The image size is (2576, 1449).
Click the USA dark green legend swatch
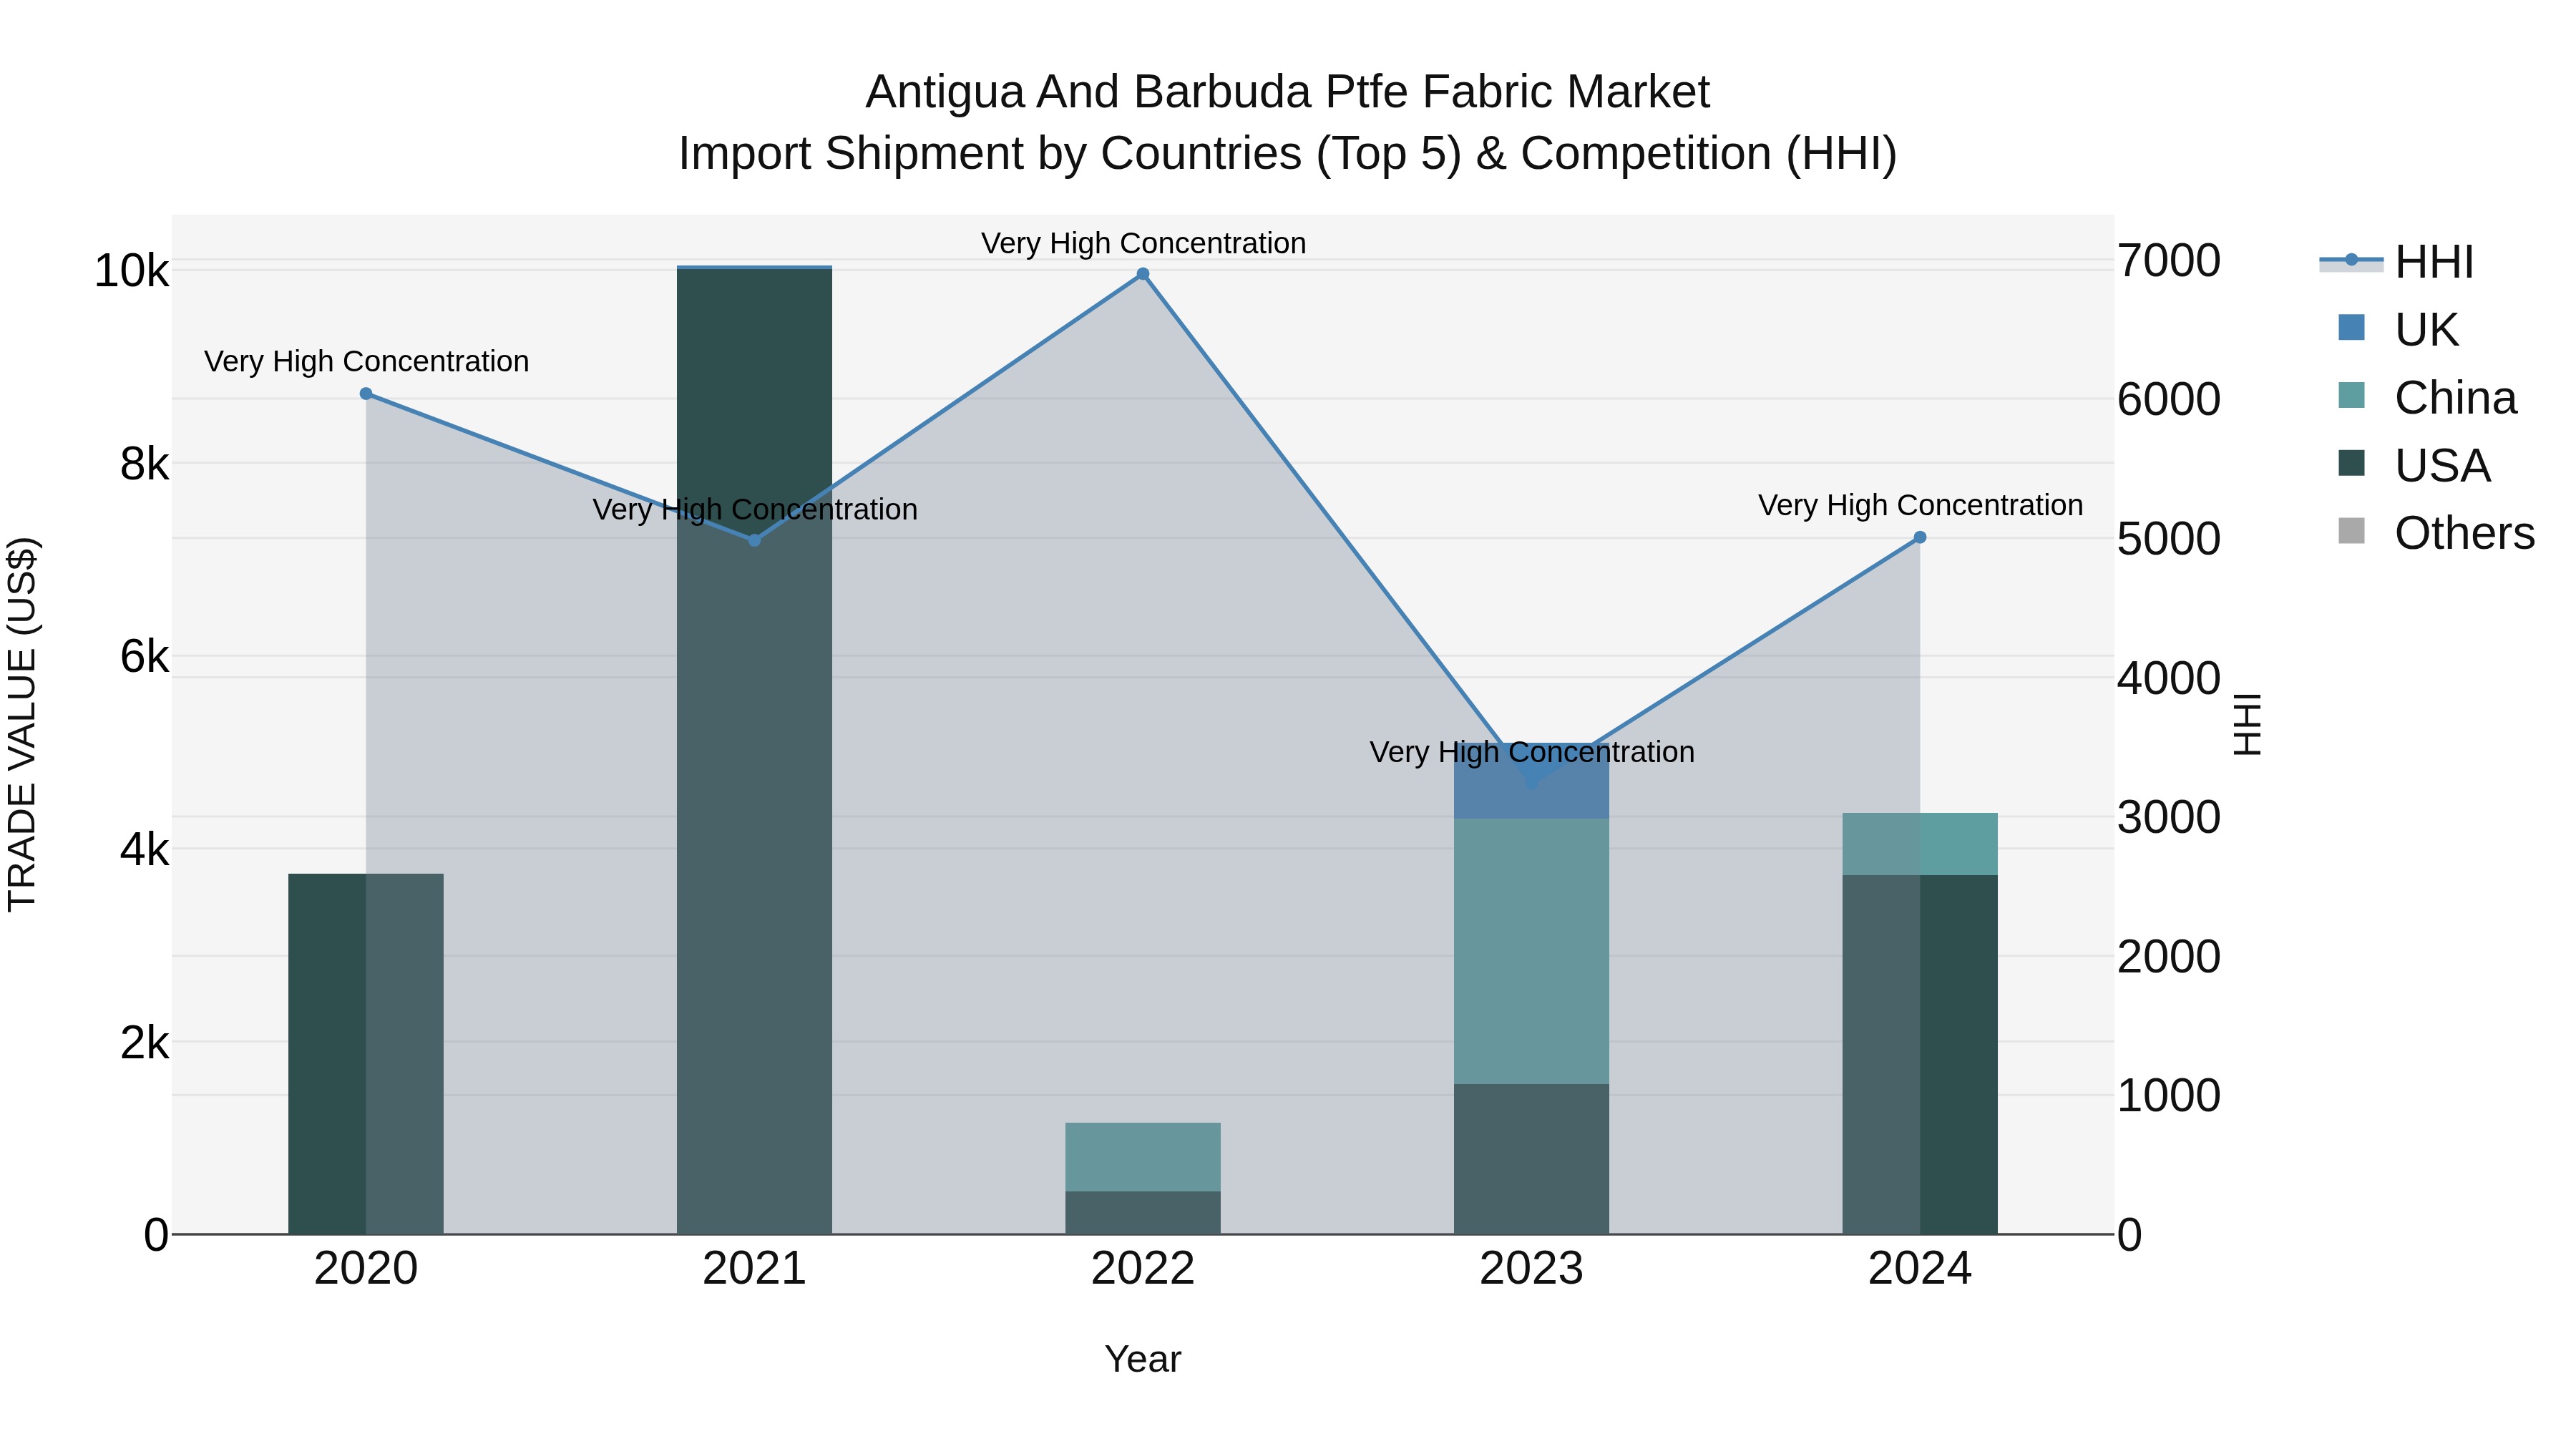(2352, 464)
